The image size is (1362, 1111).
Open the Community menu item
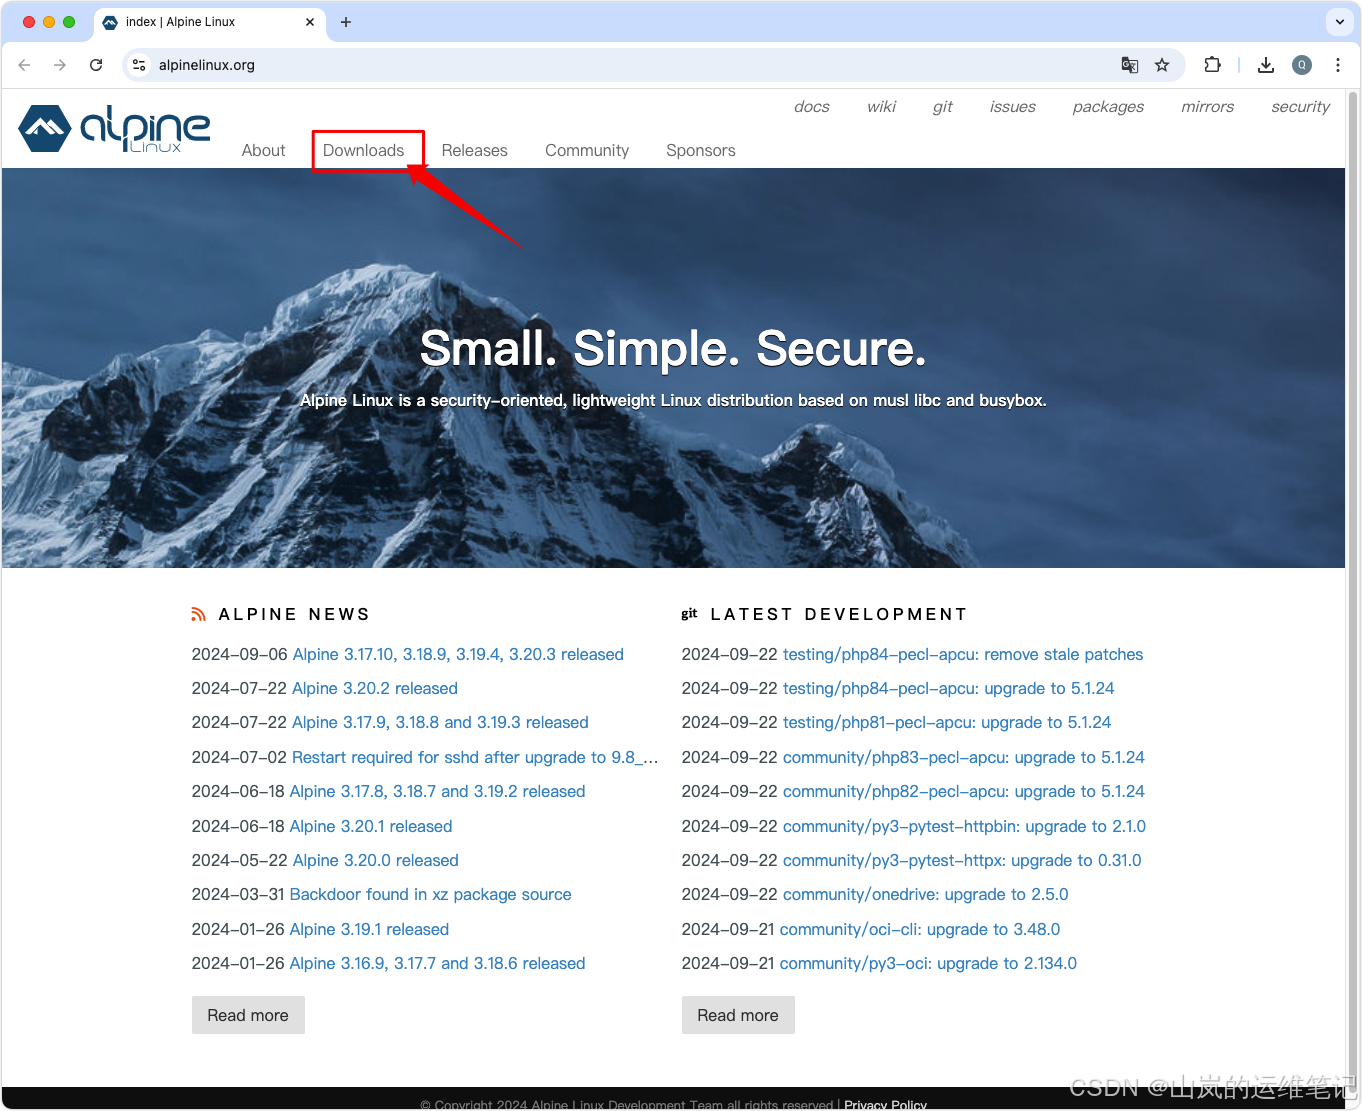(x=587, y=150)
